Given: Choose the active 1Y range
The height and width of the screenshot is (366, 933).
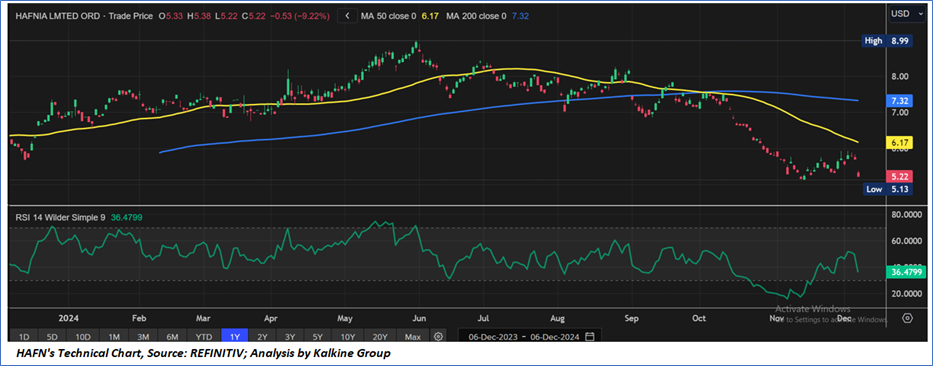Looking at the screenshot, I should point(233,337).
